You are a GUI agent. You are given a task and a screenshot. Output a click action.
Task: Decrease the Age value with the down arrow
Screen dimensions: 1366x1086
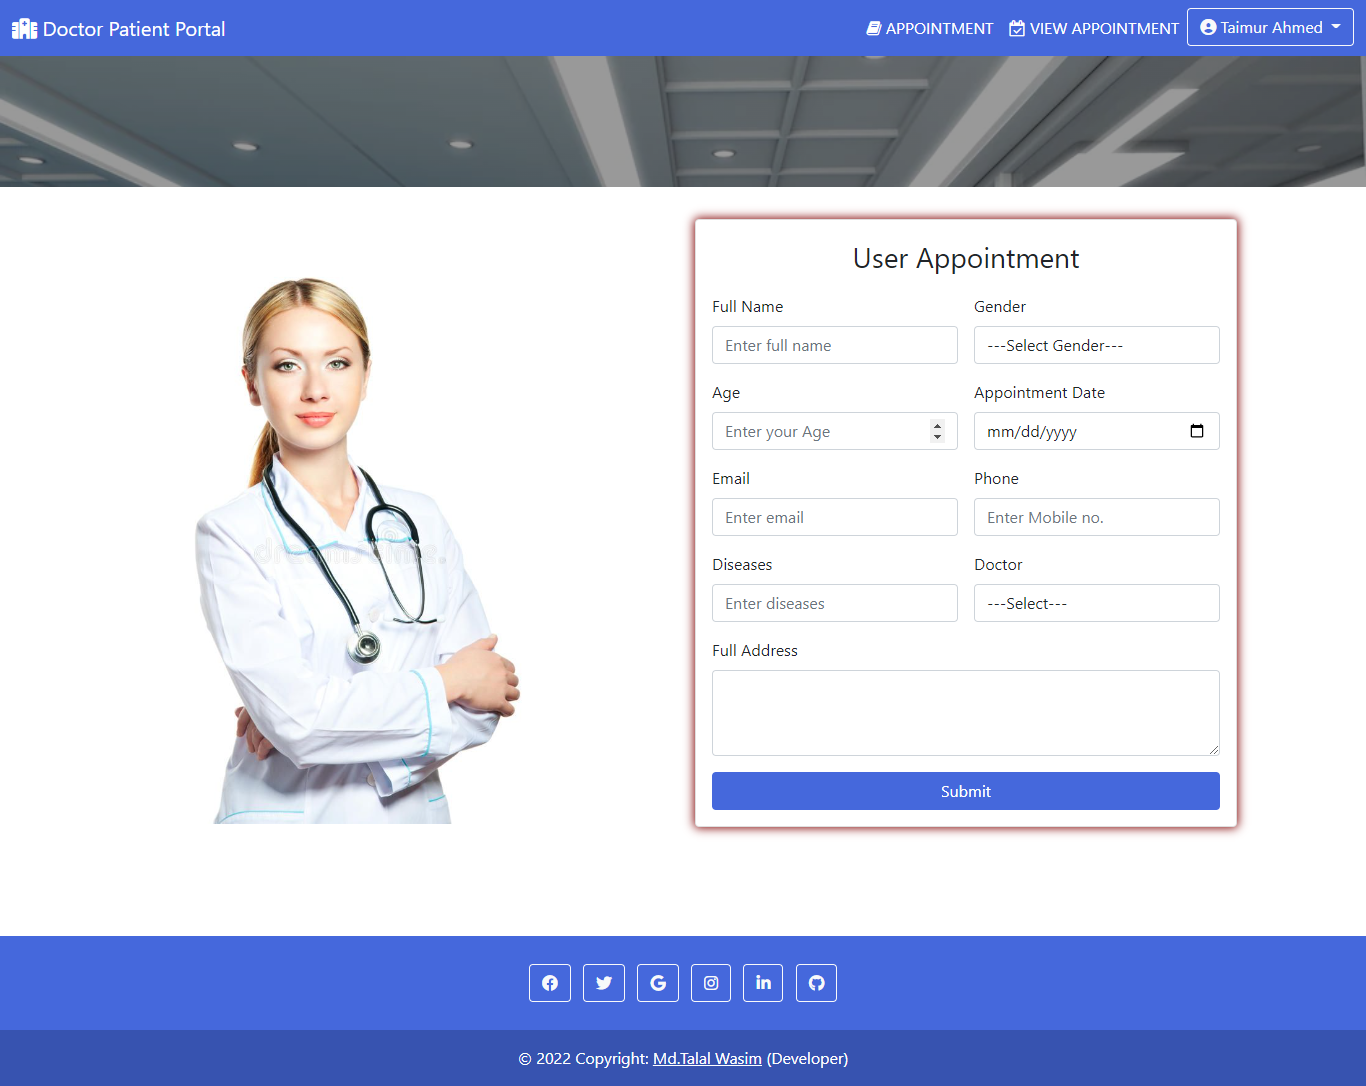pos(937,437)
